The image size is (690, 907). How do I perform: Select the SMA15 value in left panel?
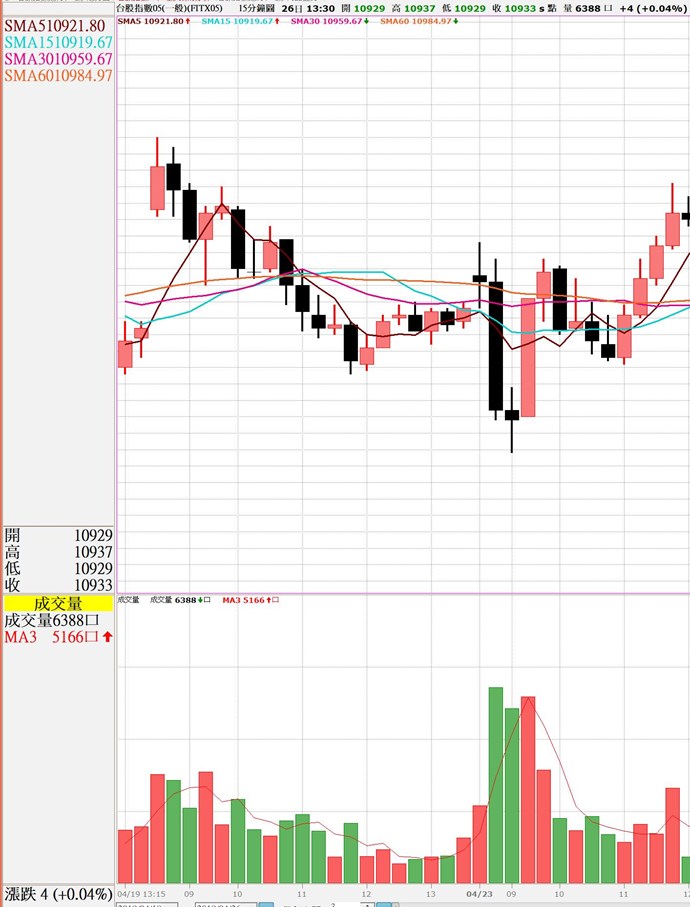coord(58,43)
